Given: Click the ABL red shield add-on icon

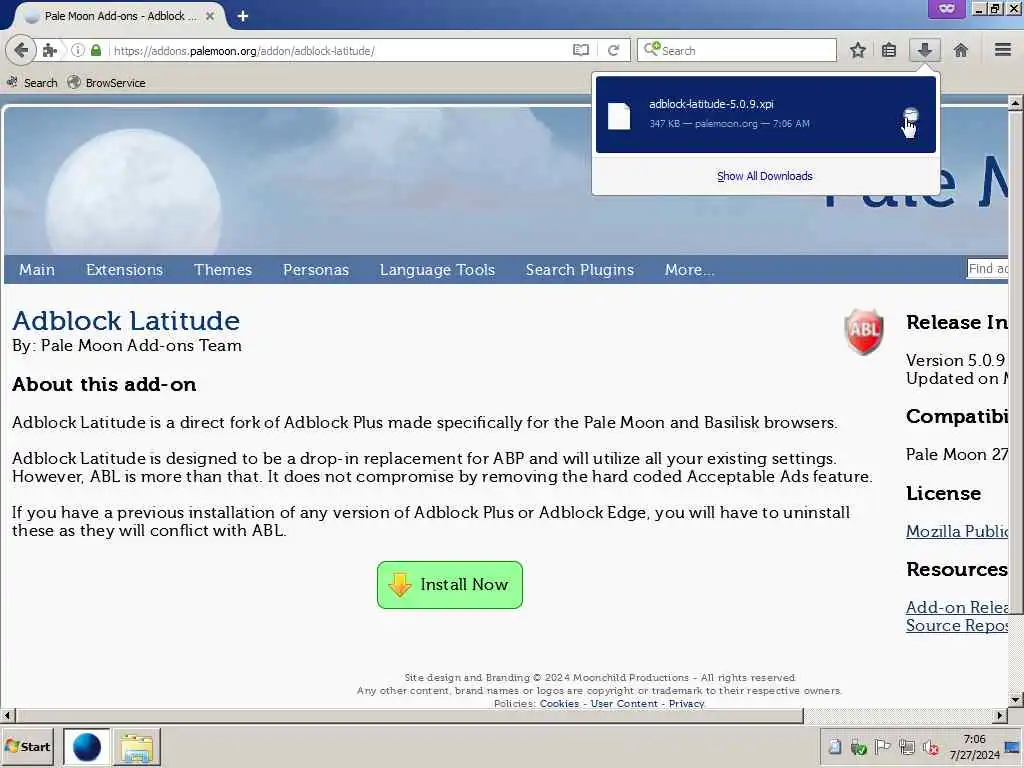Looking at the screenshot, I should pos(863,331).
